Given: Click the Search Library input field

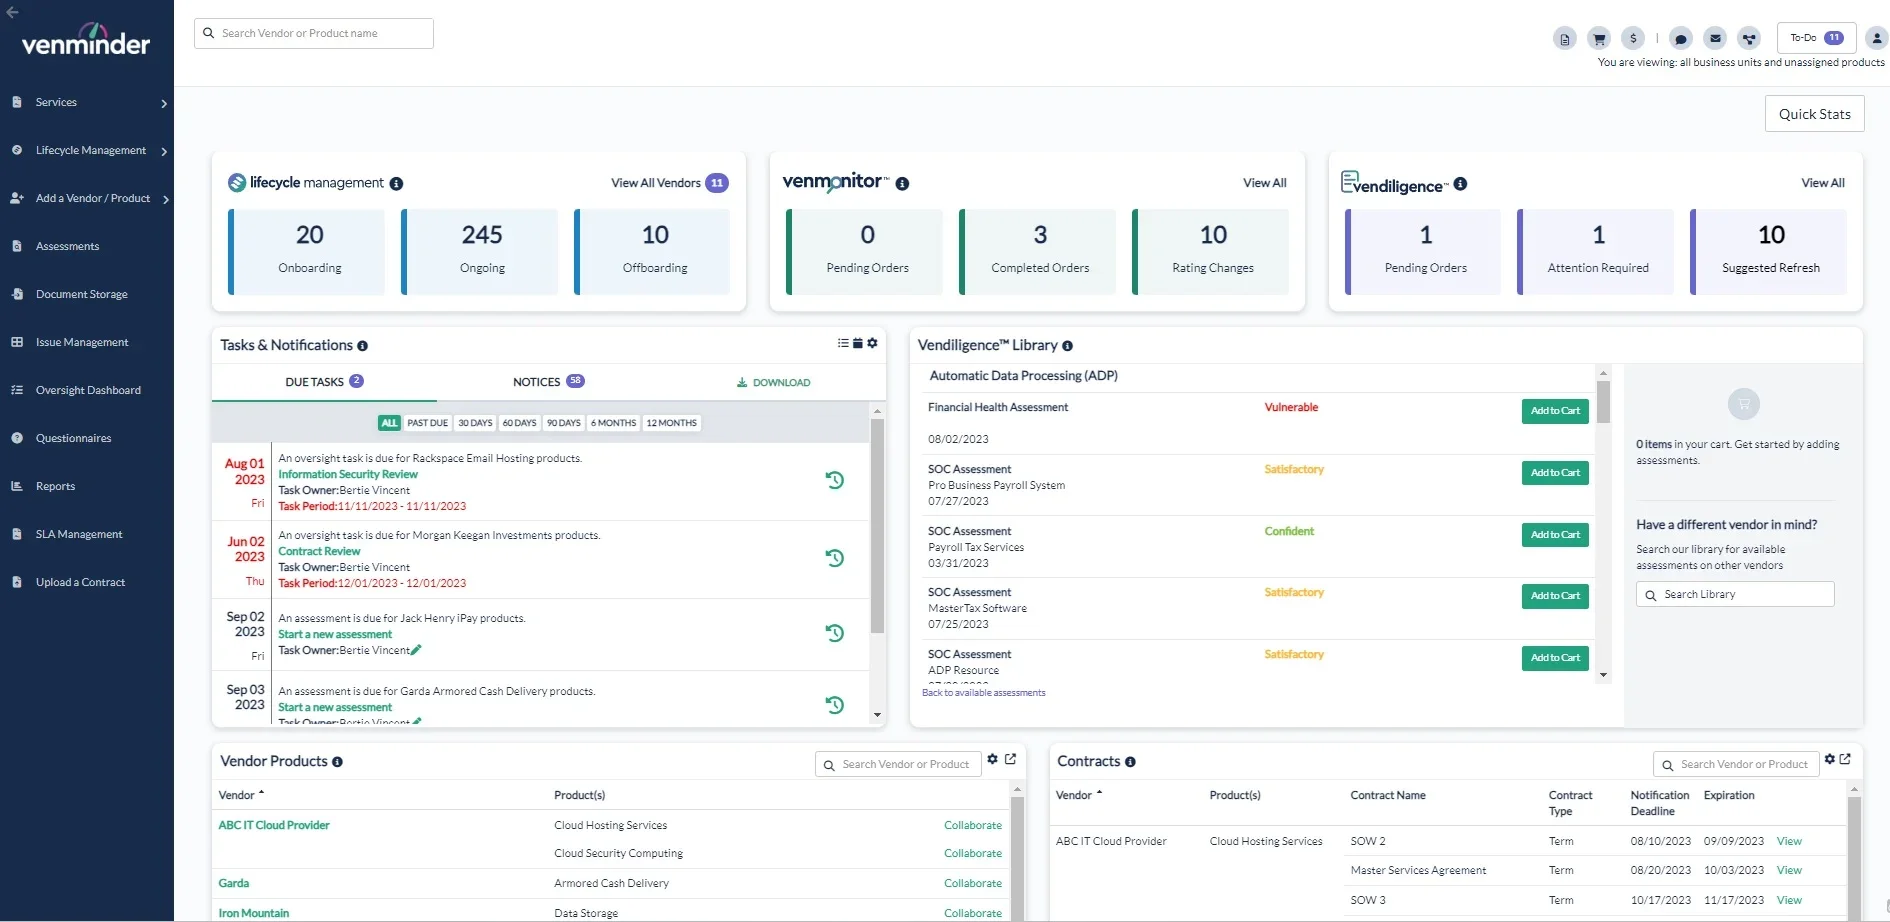Looking at the screenshot, I should point(1734,594).
